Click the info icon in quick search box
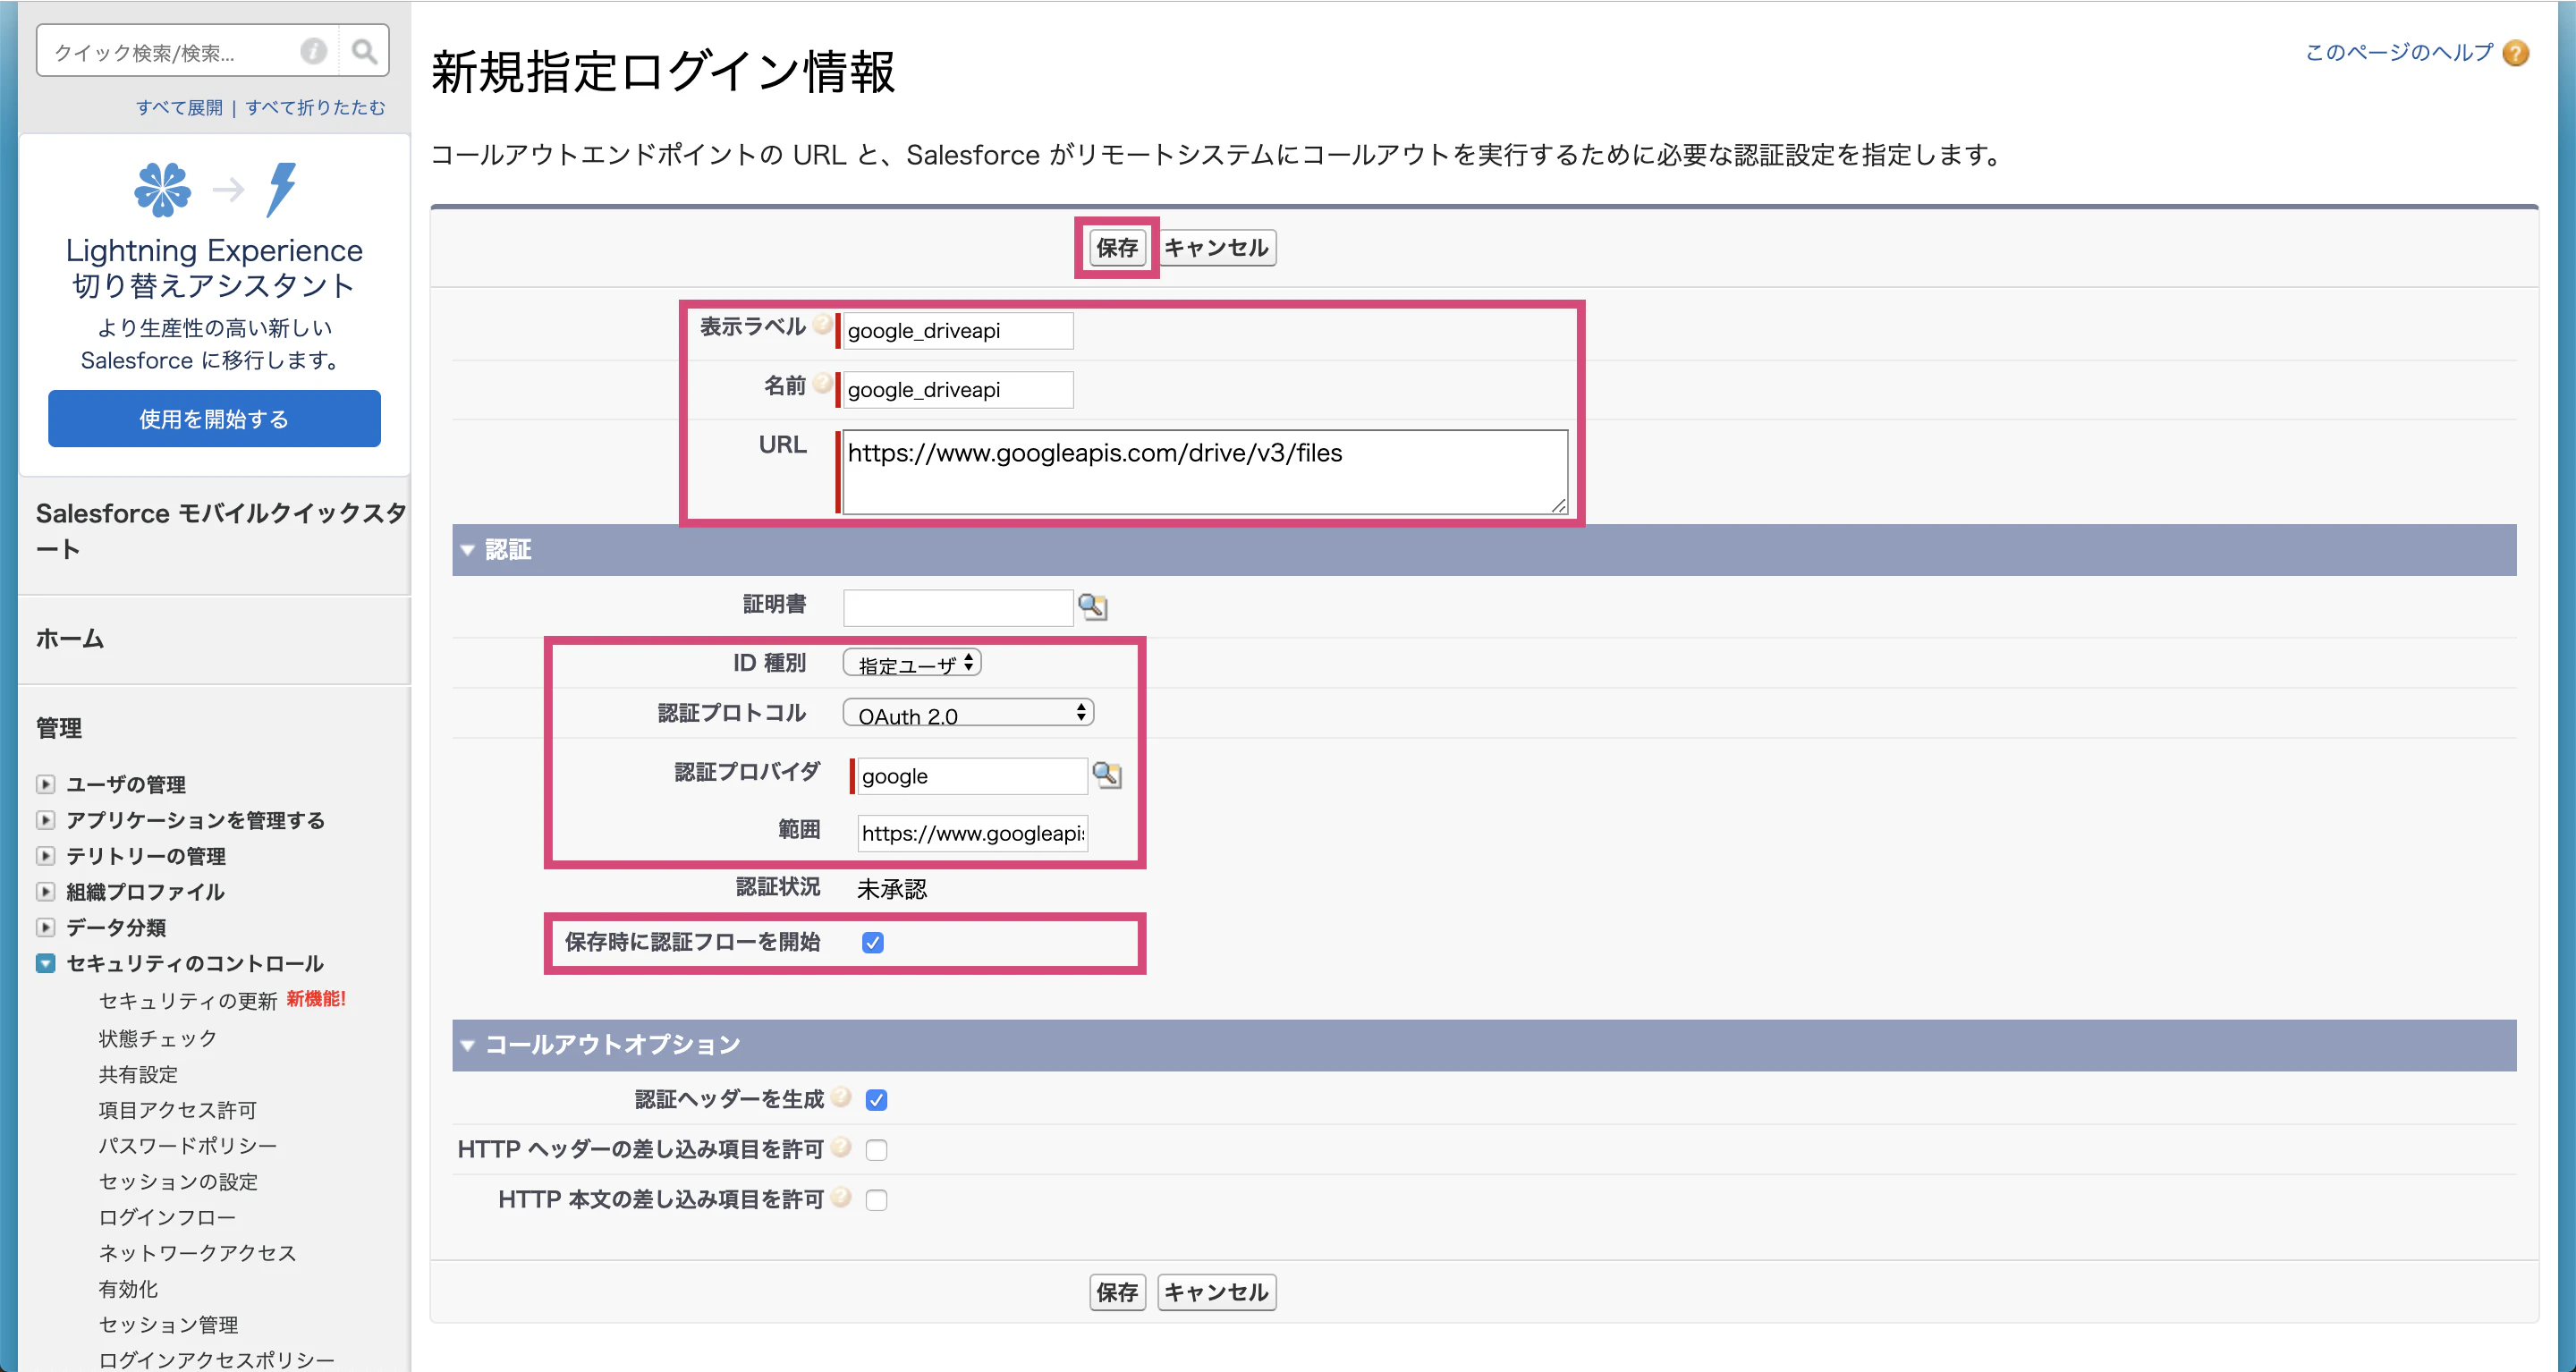The height and width of the screenshot is (1372, 2576). (313, 51)
